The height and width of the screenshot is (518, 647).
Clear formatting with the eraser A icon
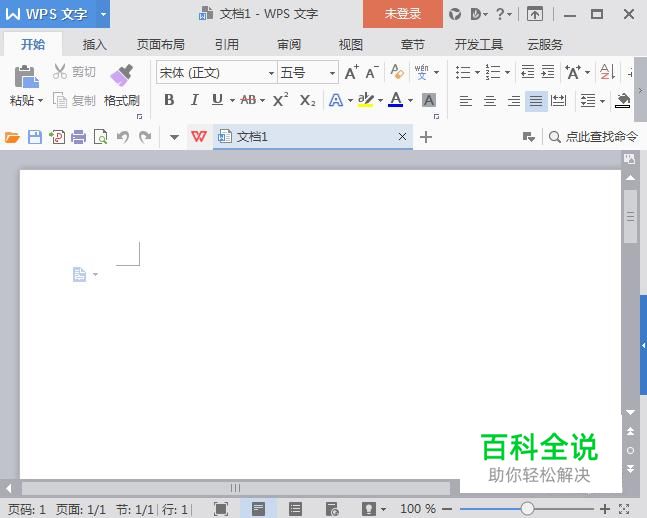click(x=397, y=72)
